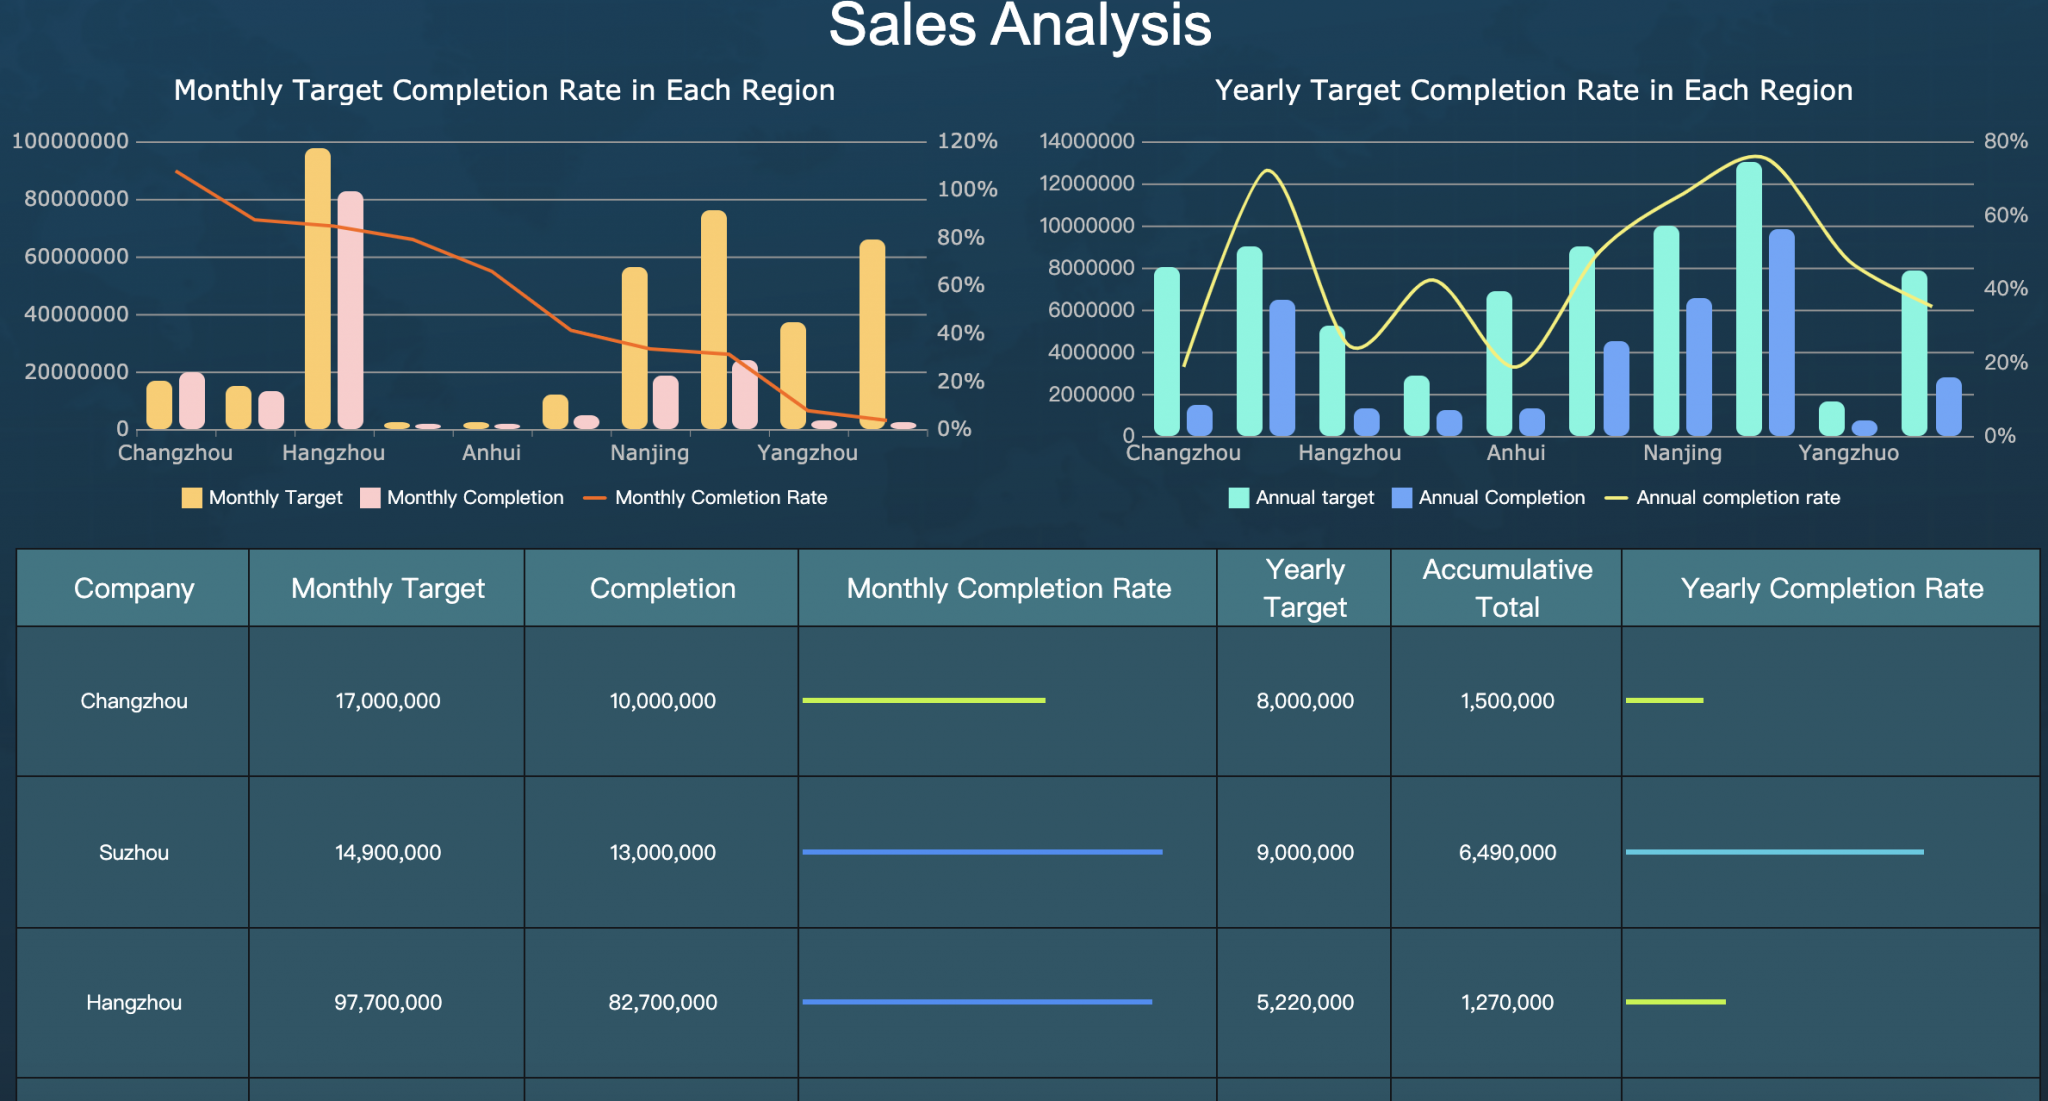The height and width of the screenshot is (1101, 2048).
Task: Click the Sales Analysis title
Action: point(1019,26)
